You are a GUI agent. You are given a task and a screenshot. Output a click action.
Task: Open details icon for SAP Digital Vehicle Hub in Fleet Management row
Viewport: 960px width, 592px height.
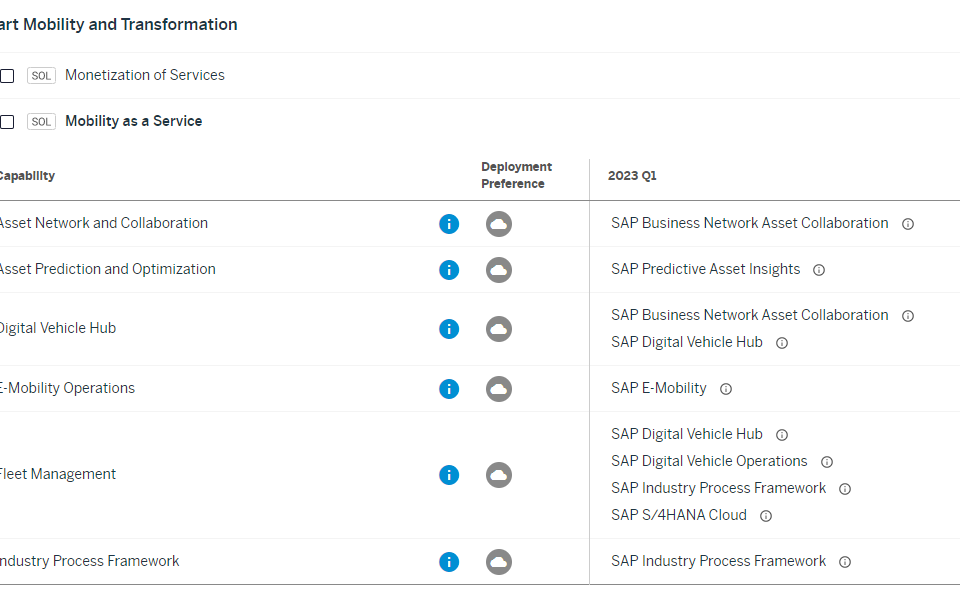[x=782, y=435]
